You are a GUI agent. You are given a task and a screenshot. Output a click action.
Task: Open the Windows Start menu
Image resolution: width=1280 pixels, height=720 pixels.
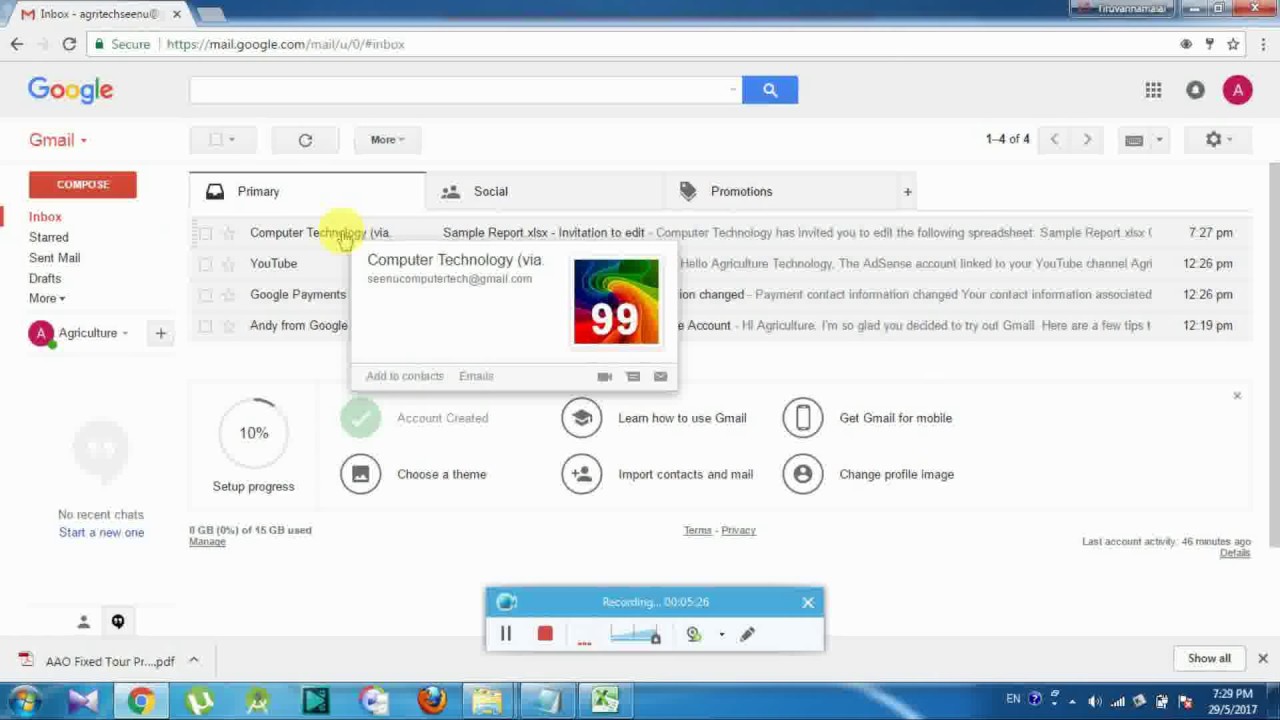pos(24,701)
